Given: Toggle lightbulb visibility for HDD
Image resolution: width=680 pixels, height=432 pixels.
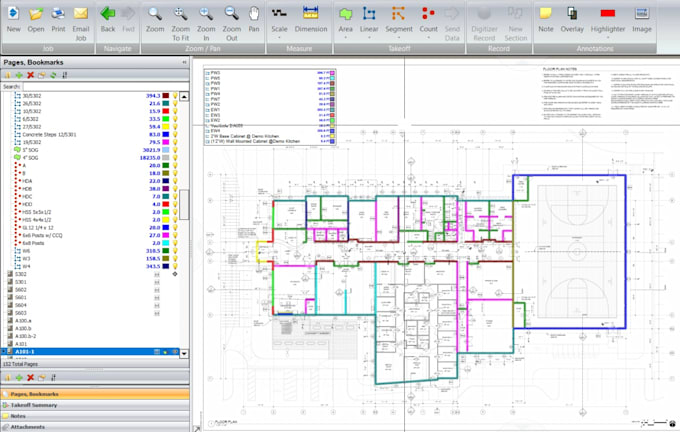Looking at the screenshot, I should (x=175, y=204).
